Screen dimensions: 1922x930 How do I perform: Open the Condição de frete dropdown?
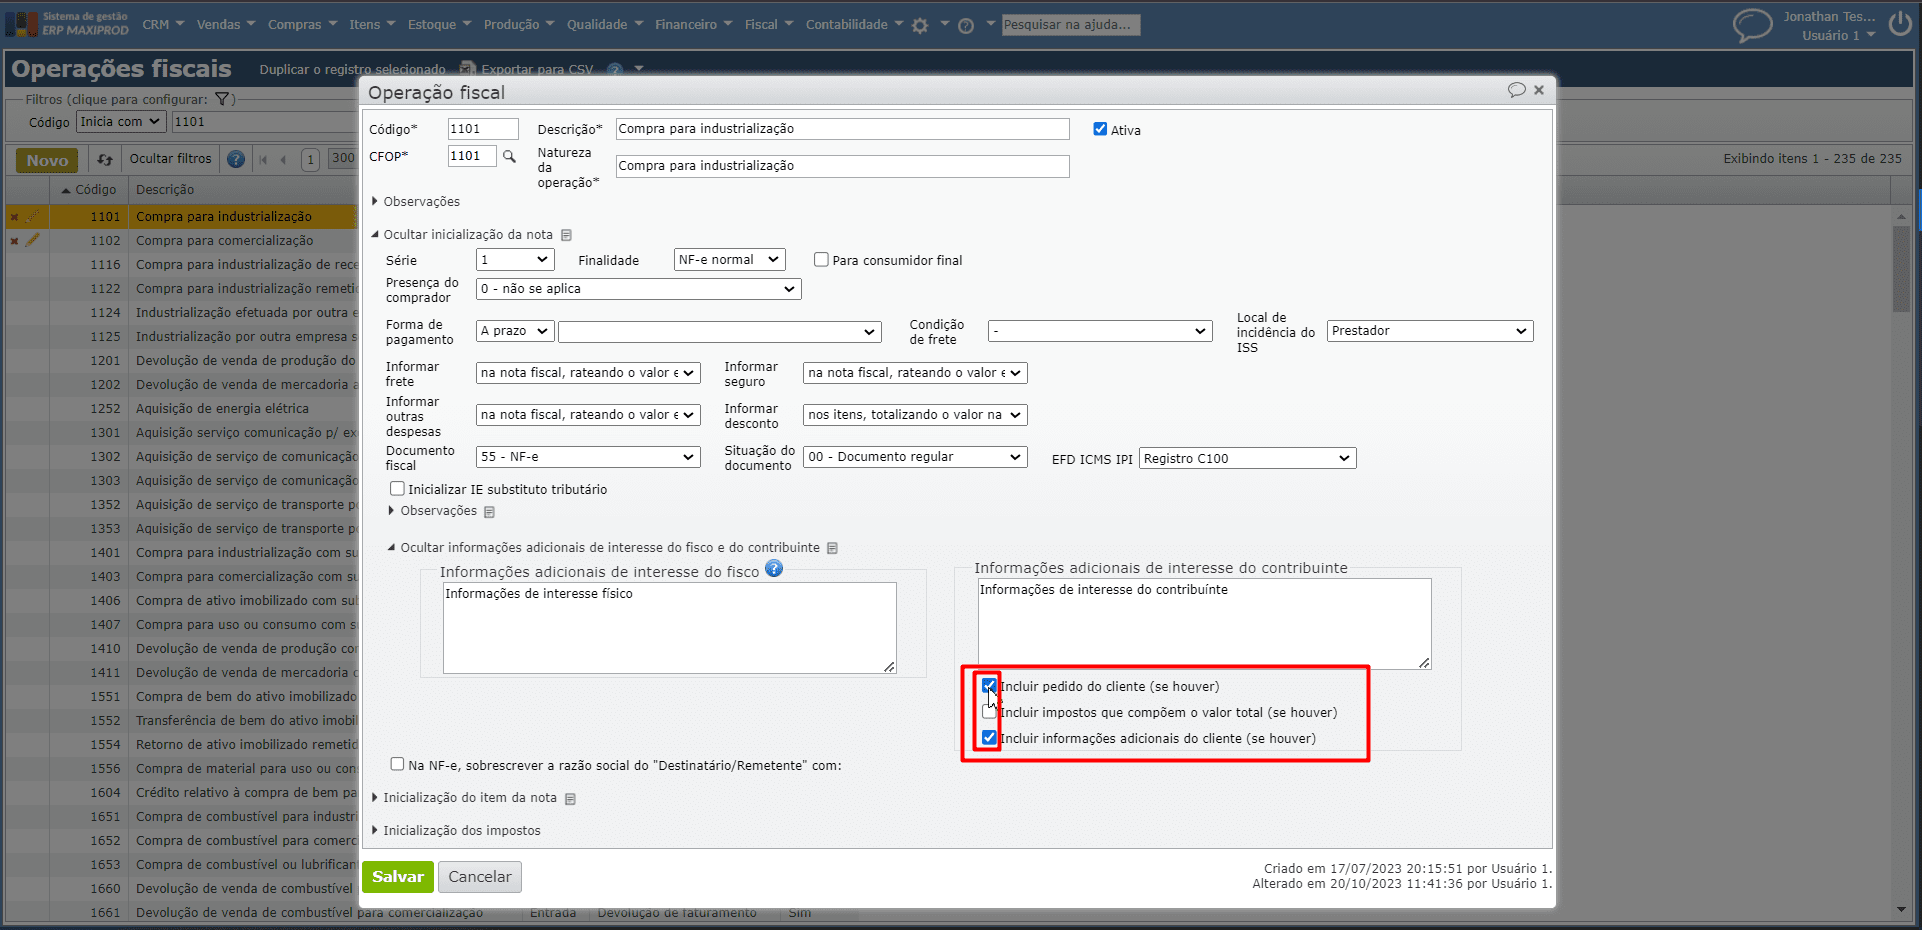[1100, 331]
